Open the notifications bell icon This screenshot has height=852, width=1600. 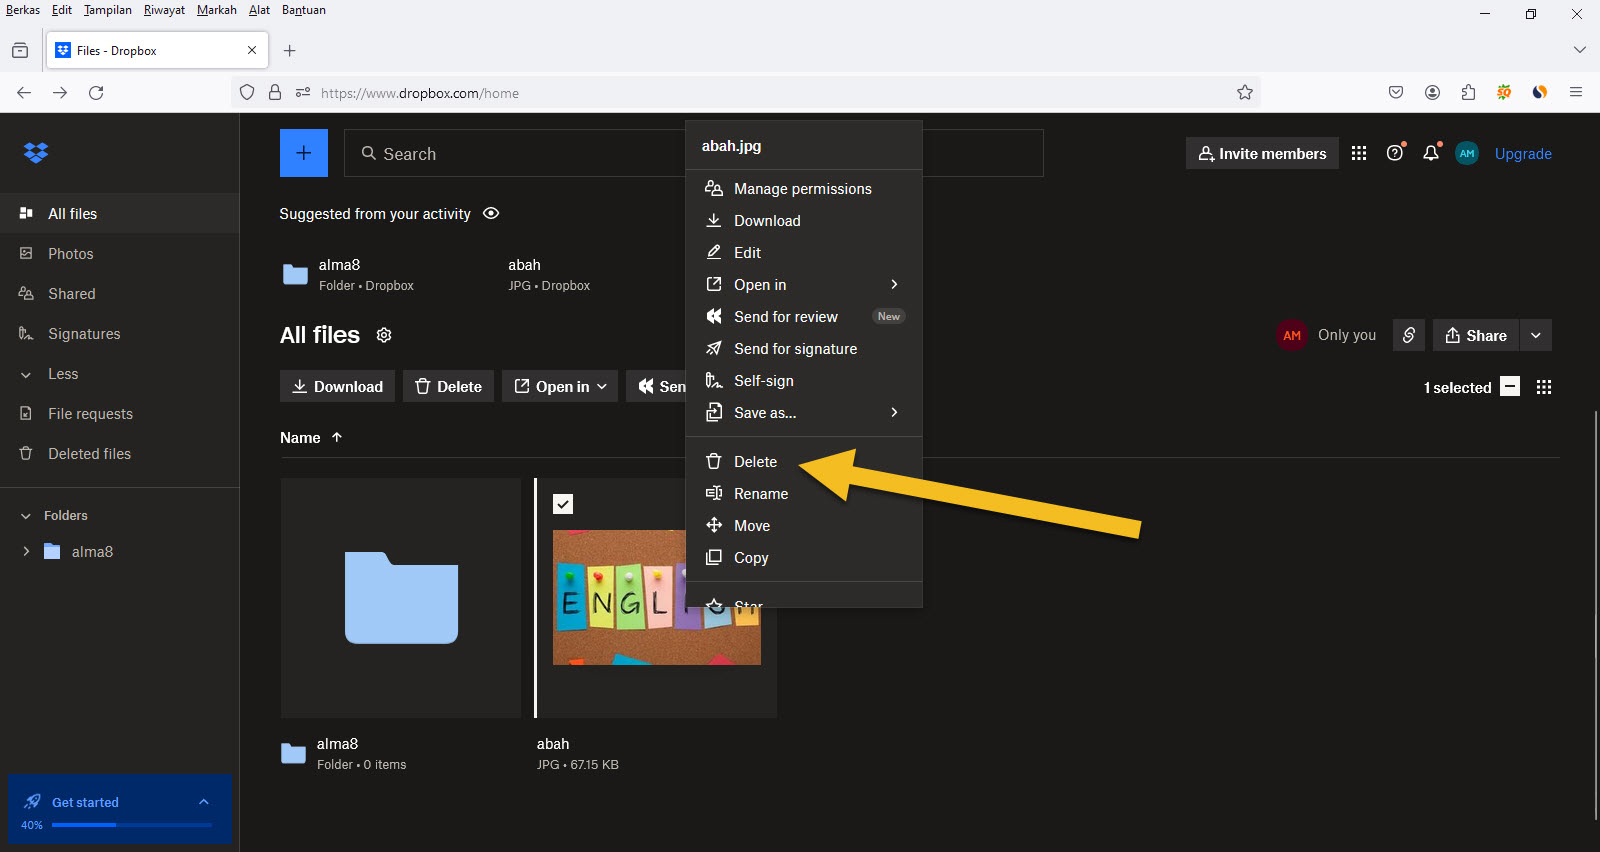[x=1431, y=153]
